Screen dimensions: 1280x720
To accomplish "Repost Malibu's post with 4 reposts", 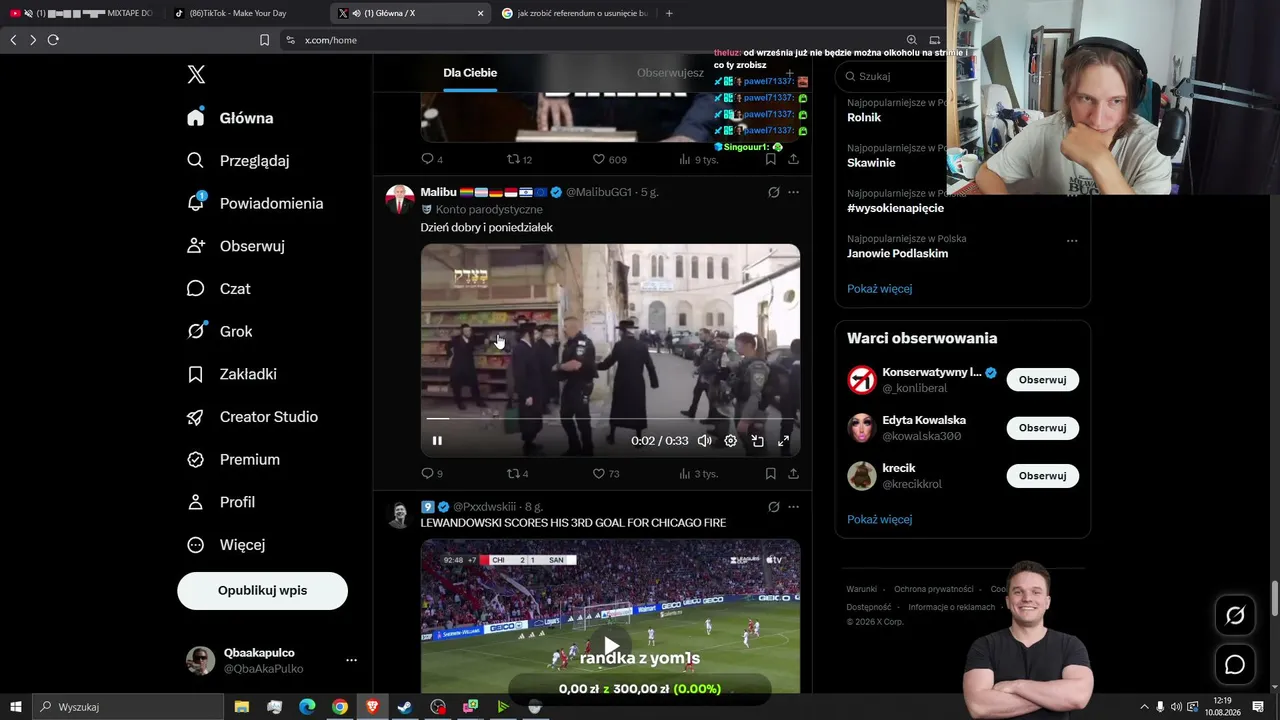I will (518, 474).
